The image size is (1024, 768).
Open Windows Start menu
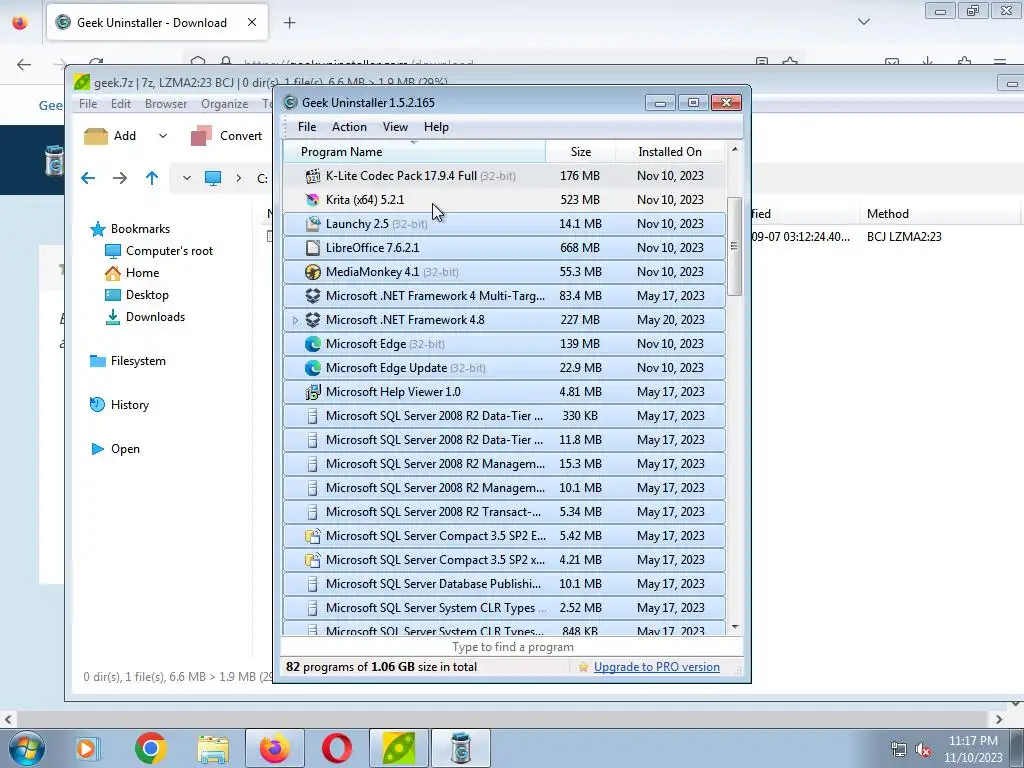[x=26, y=748]
